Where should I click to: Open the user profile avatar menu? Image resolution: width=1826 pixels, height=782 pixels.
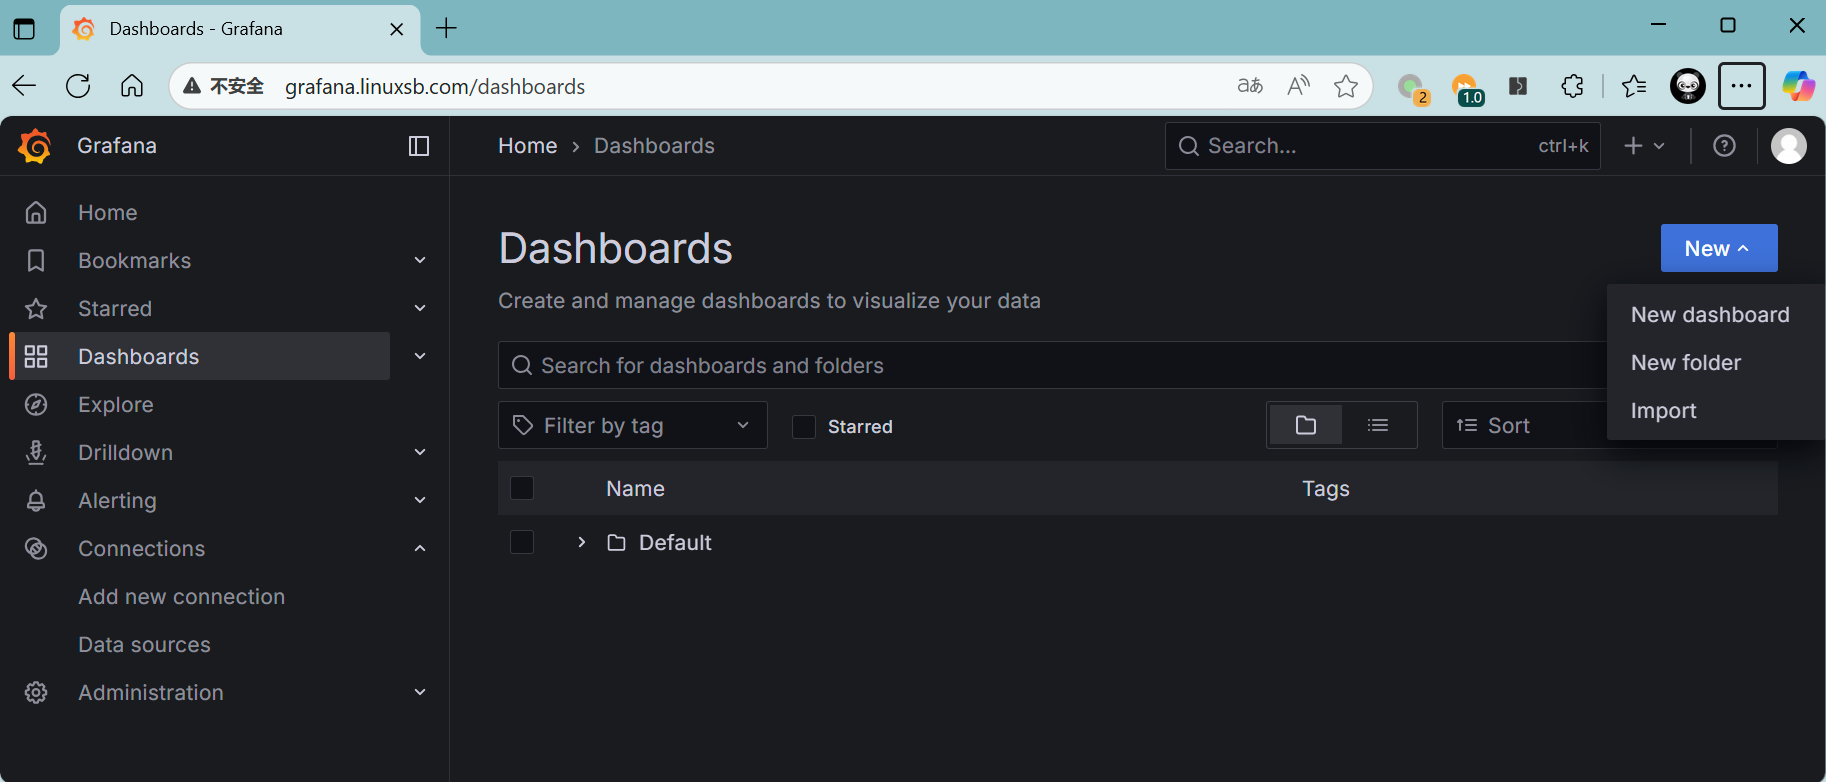(x=1788, y=146)
